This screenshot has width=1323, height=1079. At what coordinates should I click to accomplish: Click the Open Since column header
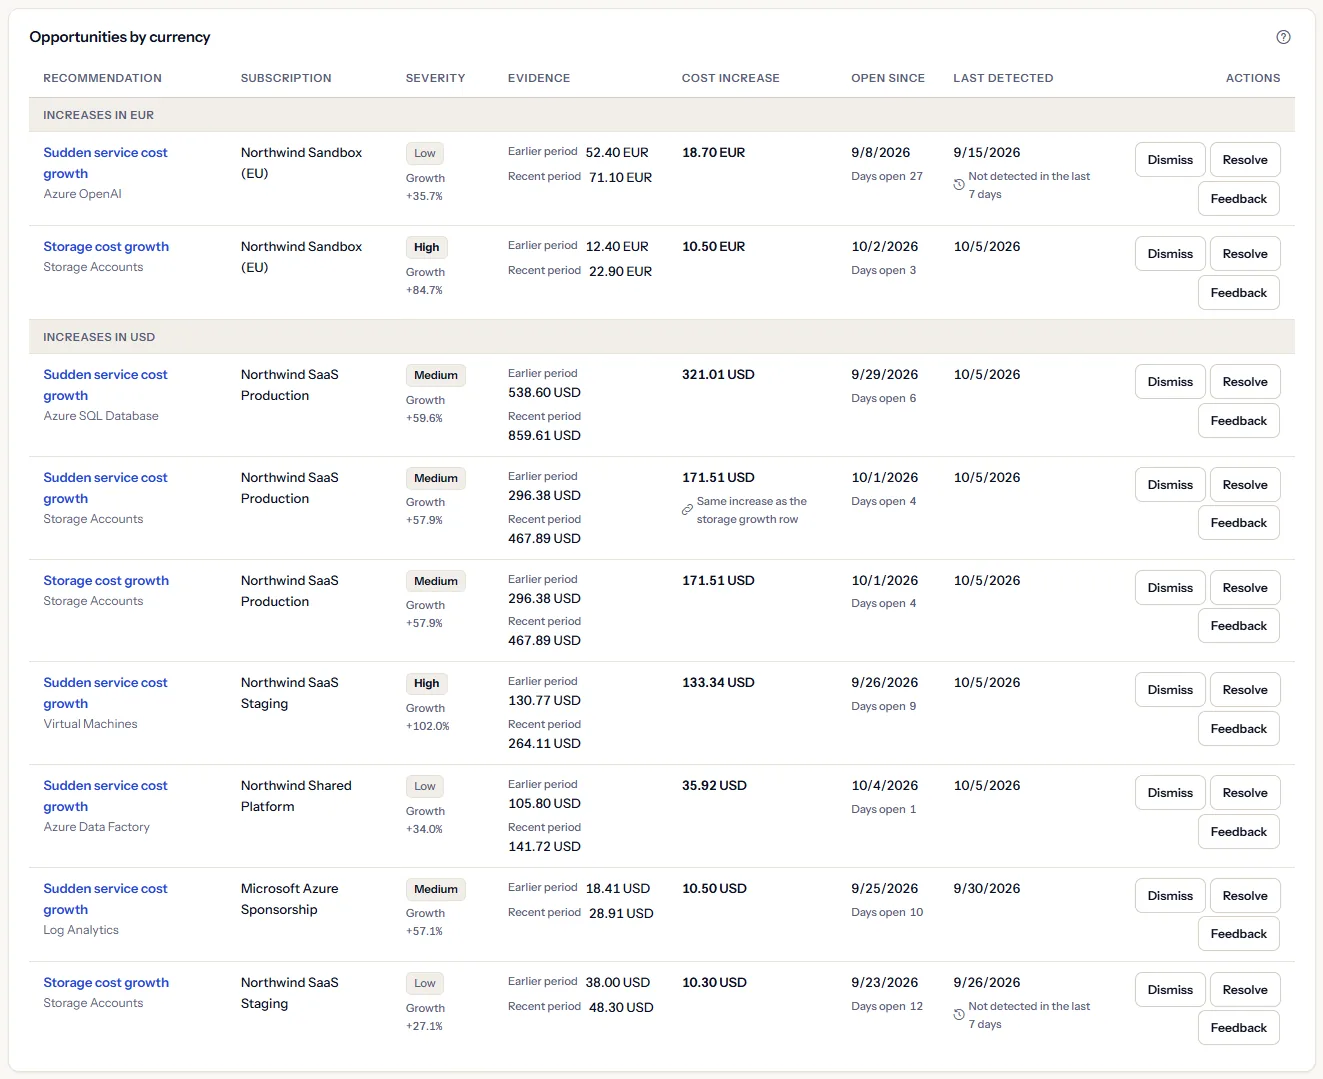pos(888,78)
